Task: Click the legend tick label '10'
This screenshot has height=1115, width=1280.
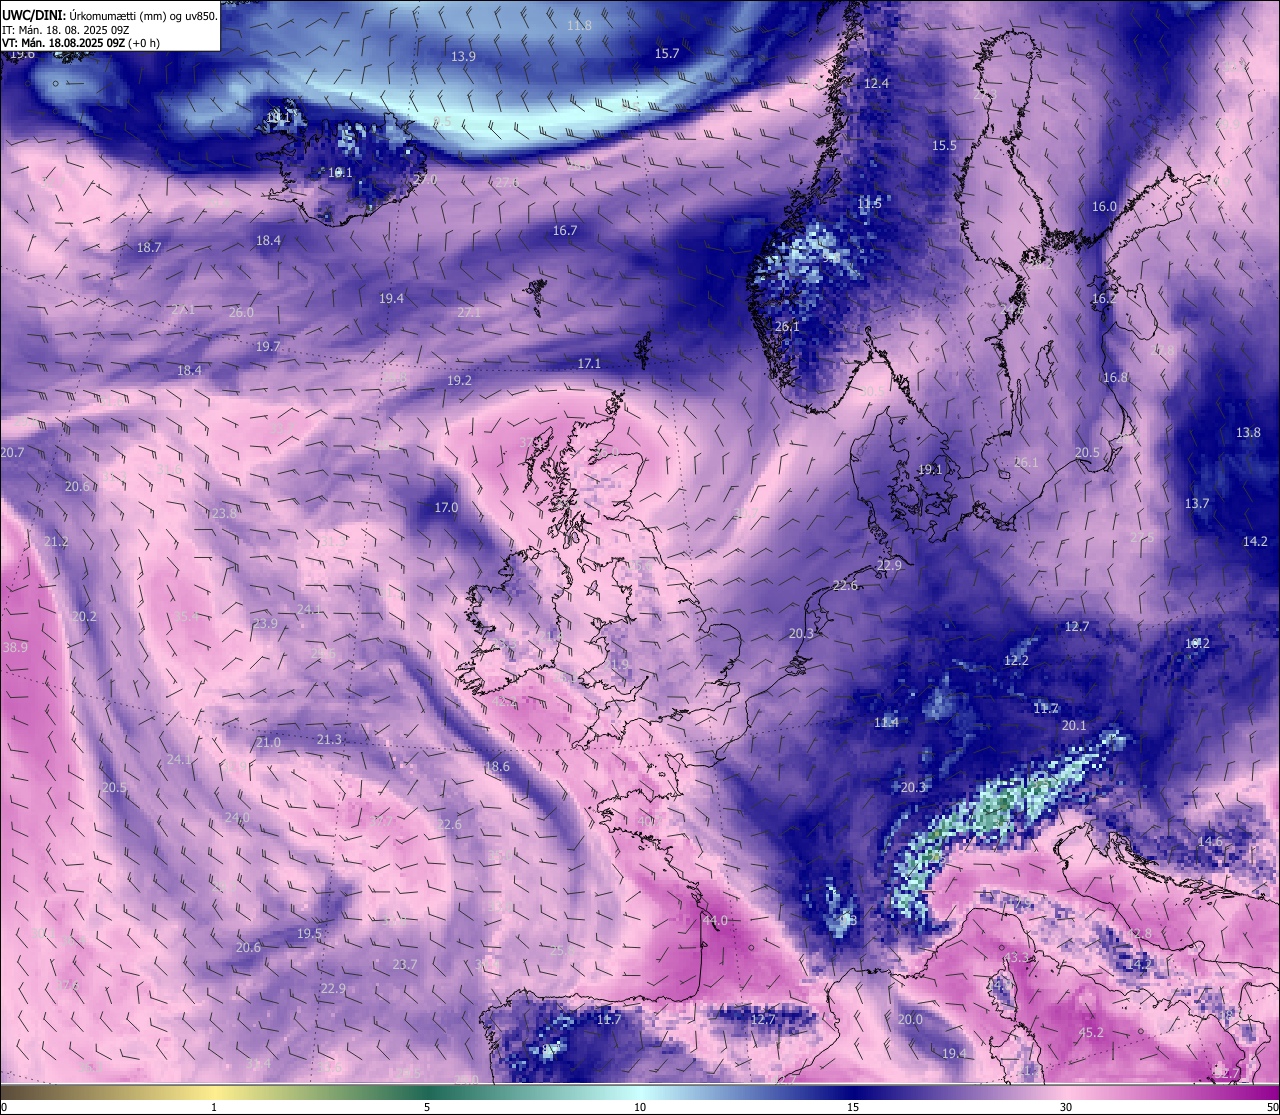Action: [640, 1107]
